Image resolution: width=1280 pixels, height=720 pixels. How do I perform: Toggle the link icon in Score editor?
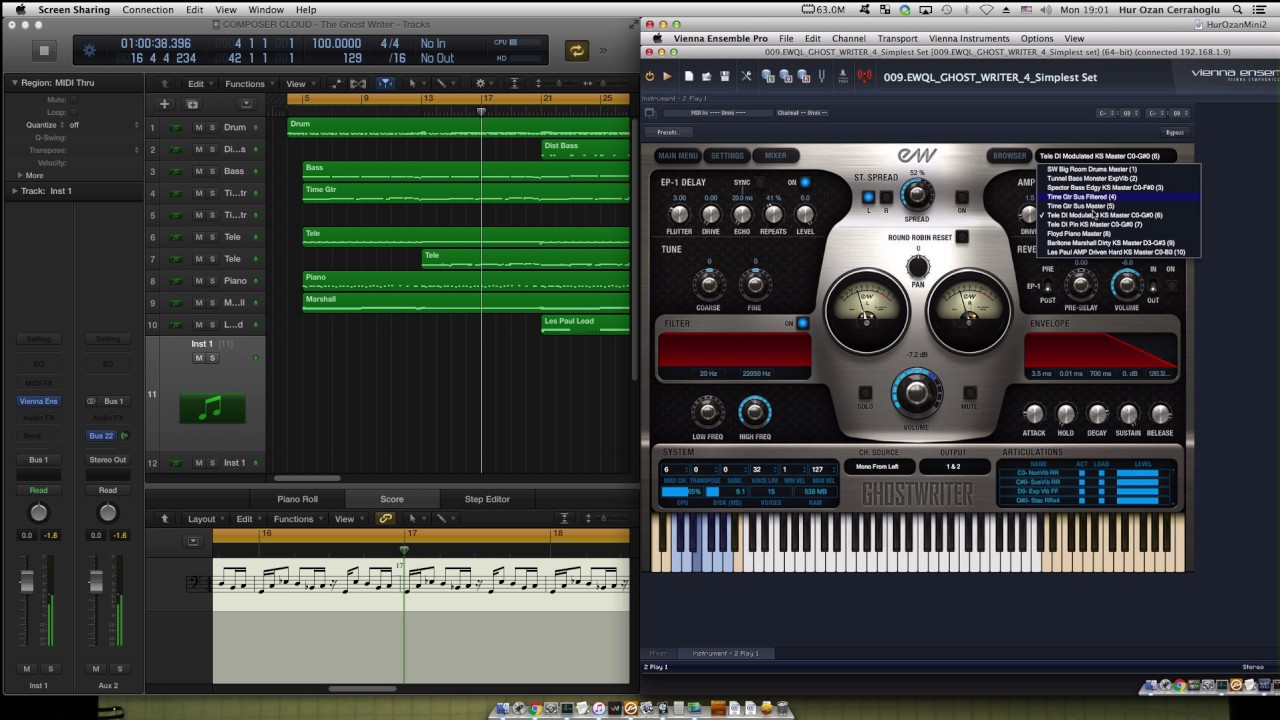(385, 519)
